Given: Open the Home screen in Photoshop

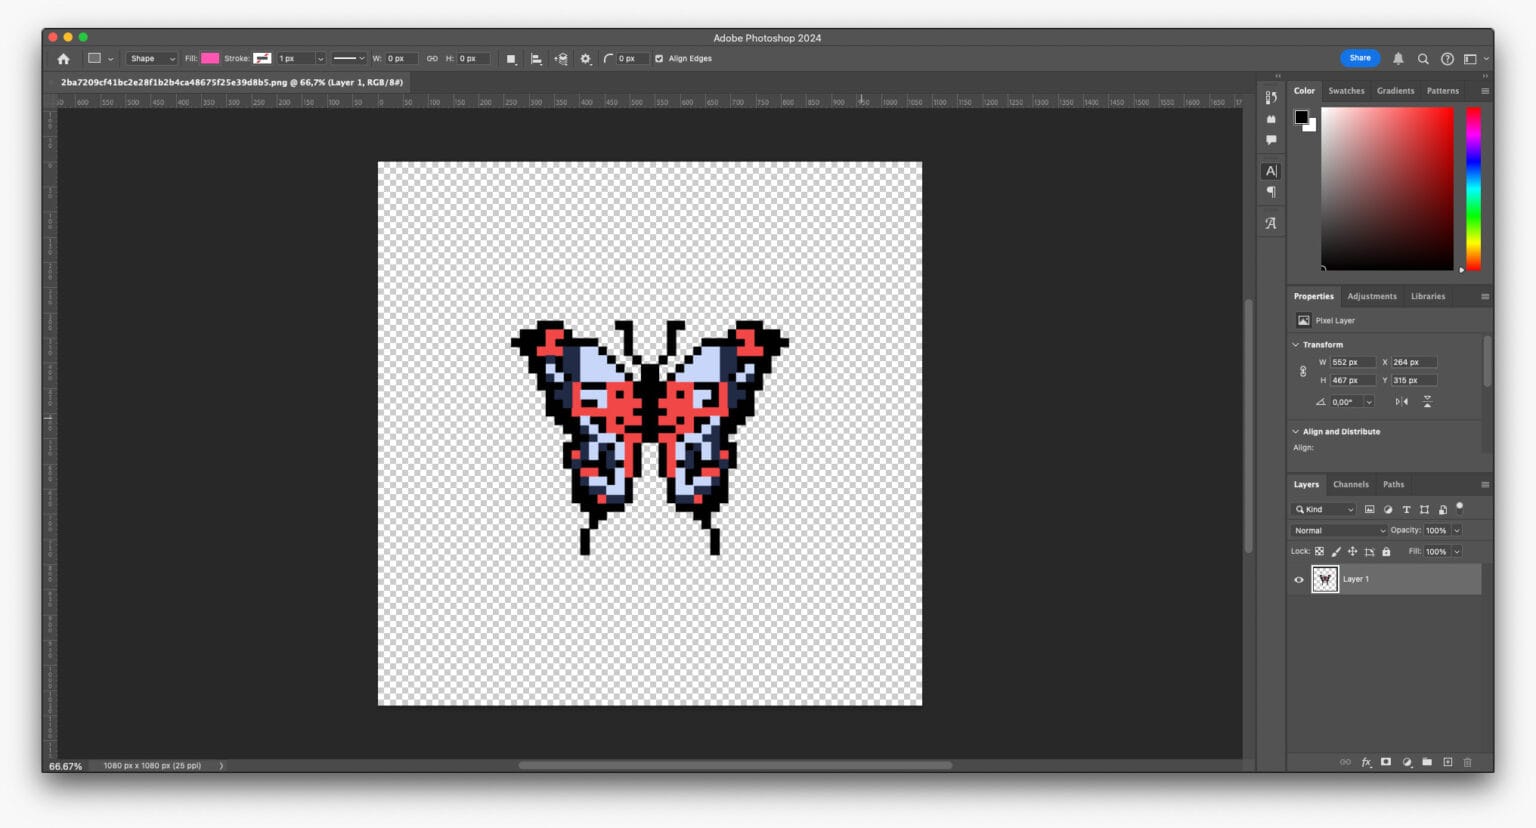Looking at the screenshot, I should click(x=62, y=58).
